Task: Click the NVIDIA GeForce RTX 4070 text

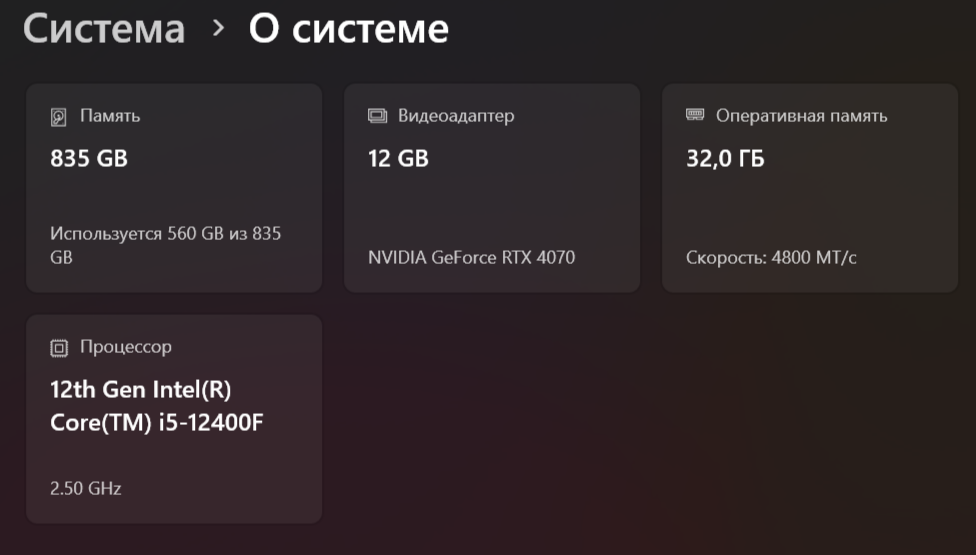Action: tap(471, 258)
